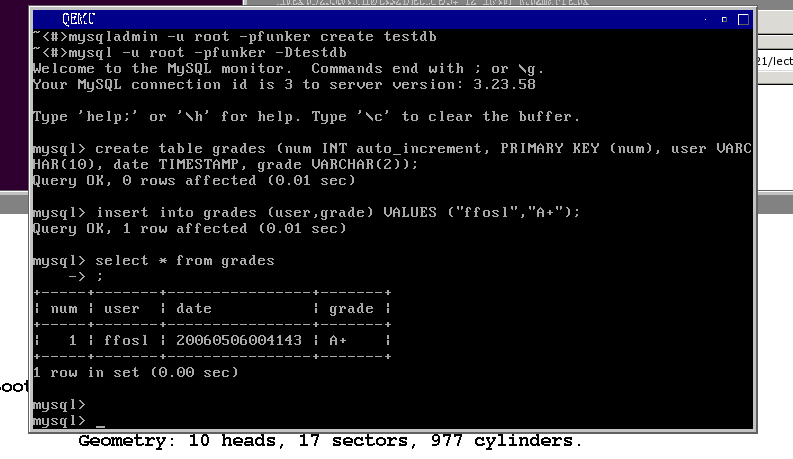Click the 'date' column header
The width and height of the screenshot is (793, 459).
coord(194,309)
